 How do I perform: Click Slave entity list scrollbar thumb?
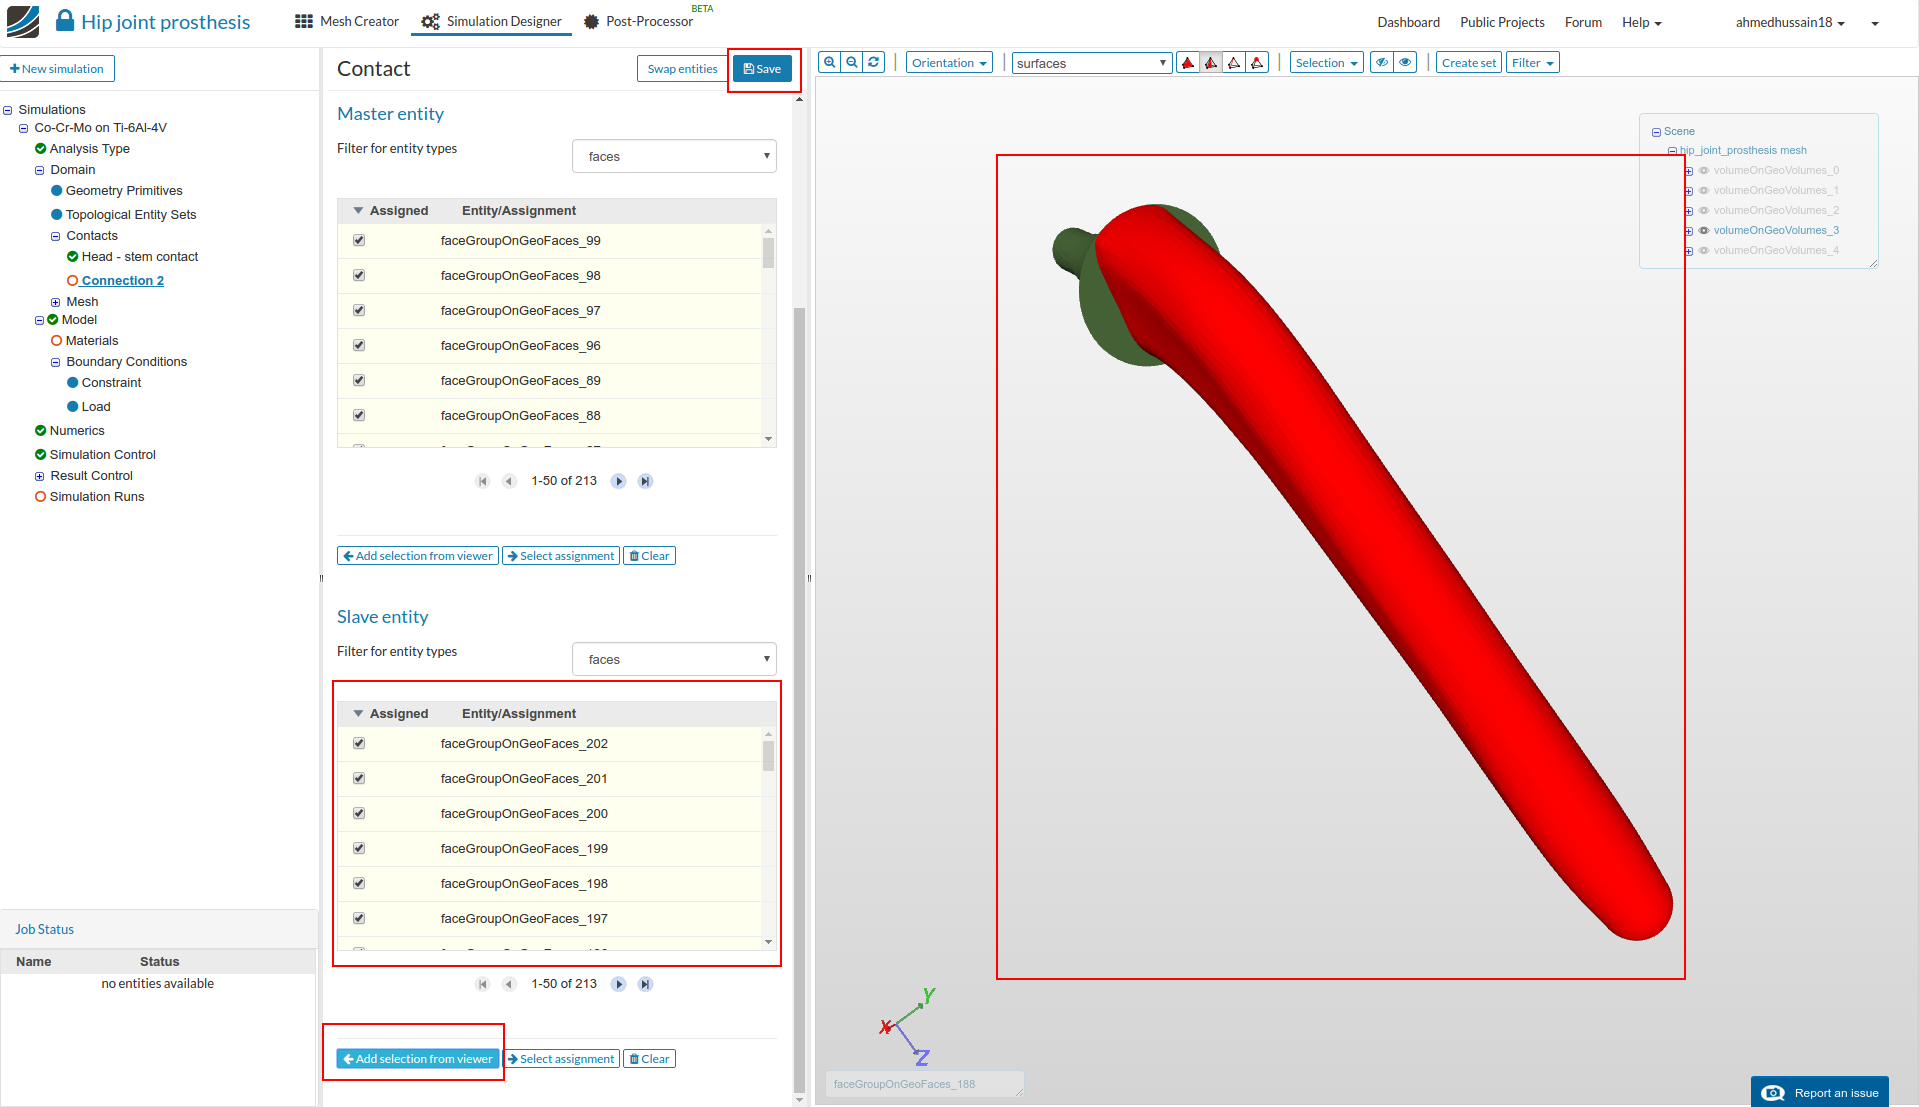pos(768,756)
